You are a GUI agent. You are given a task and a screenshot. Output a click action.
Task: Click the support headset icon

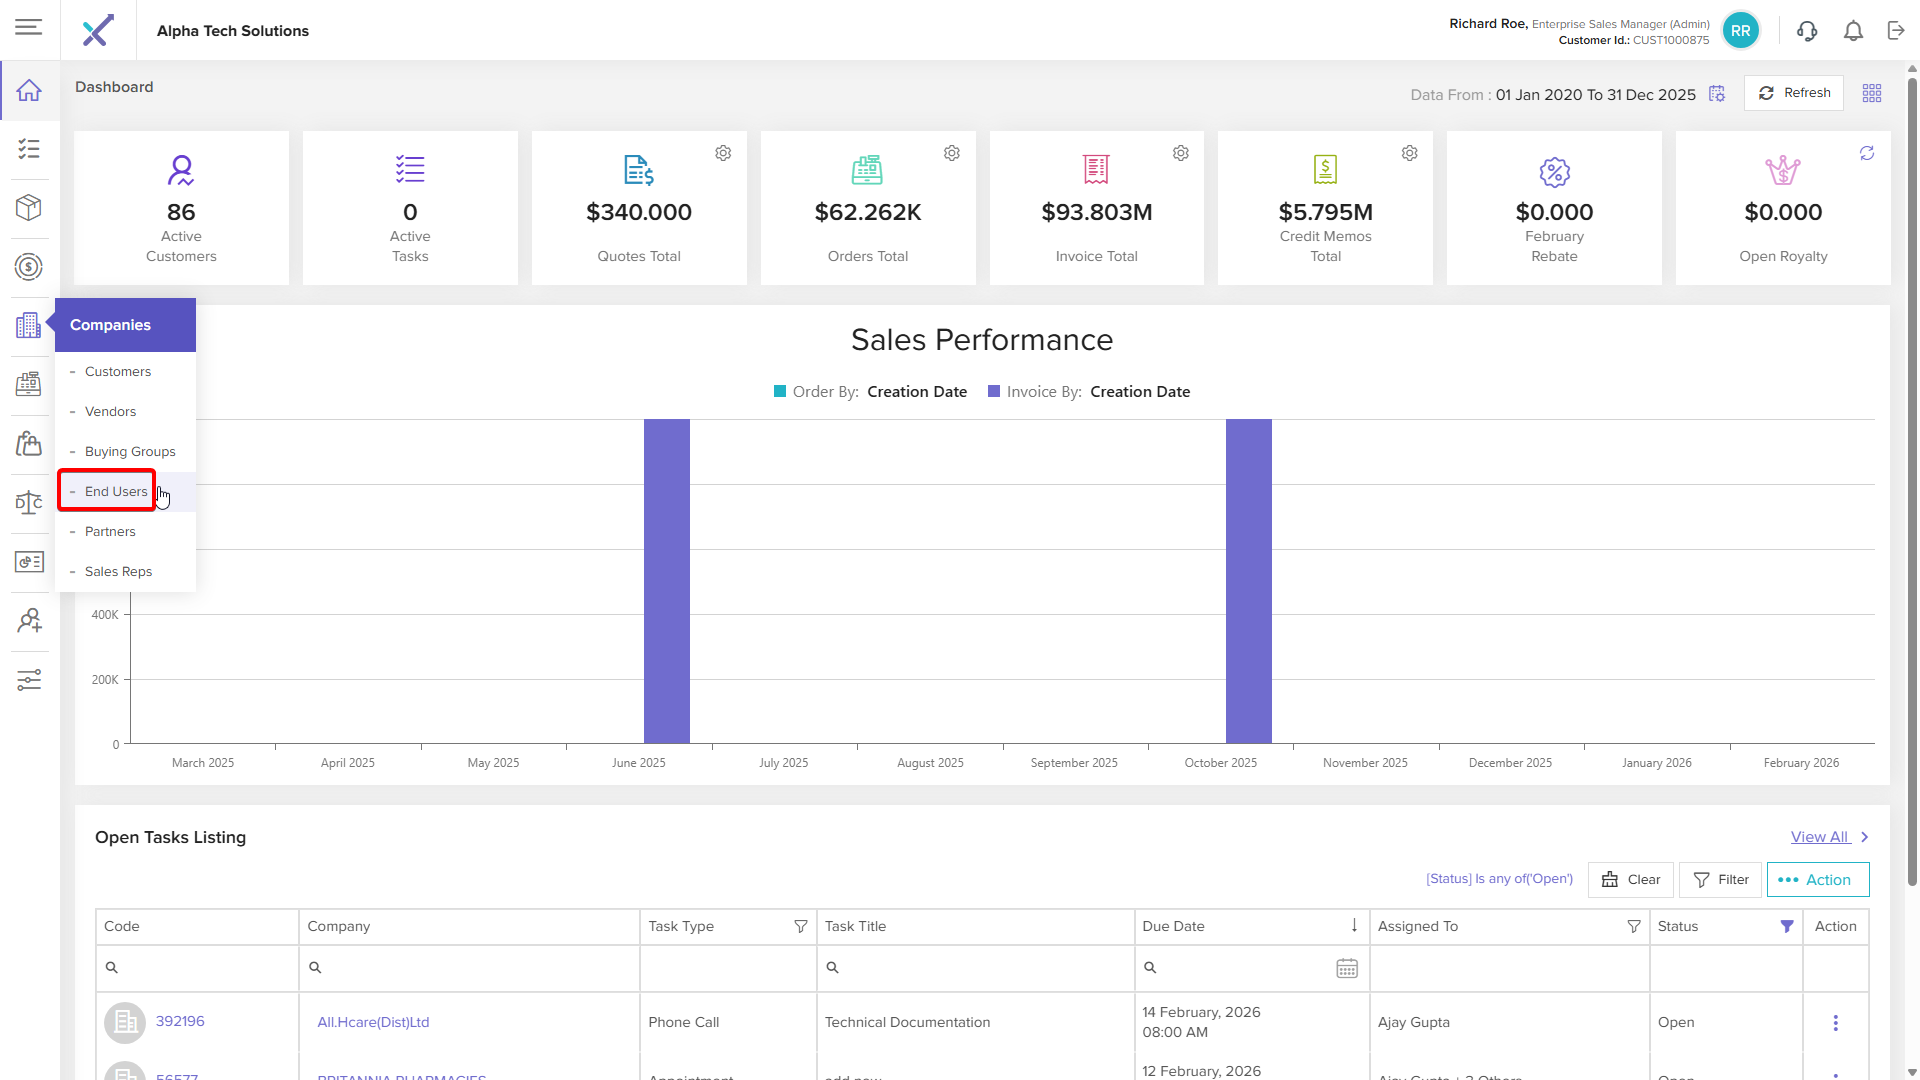[x=1806, y=31]
